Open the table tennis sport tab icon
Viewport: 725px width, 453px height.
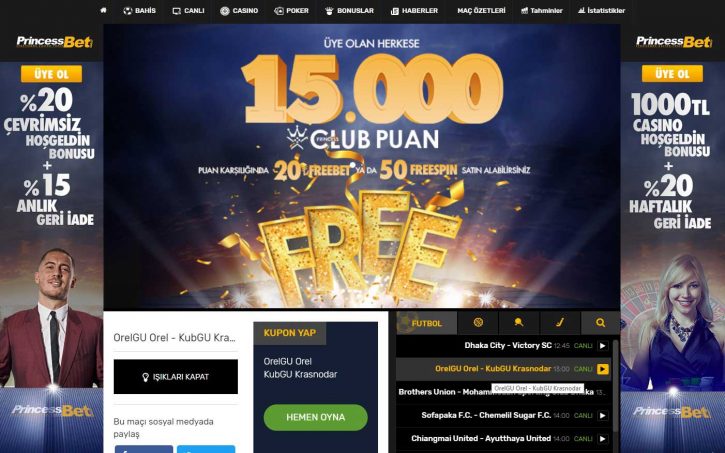tap(519, 323)
